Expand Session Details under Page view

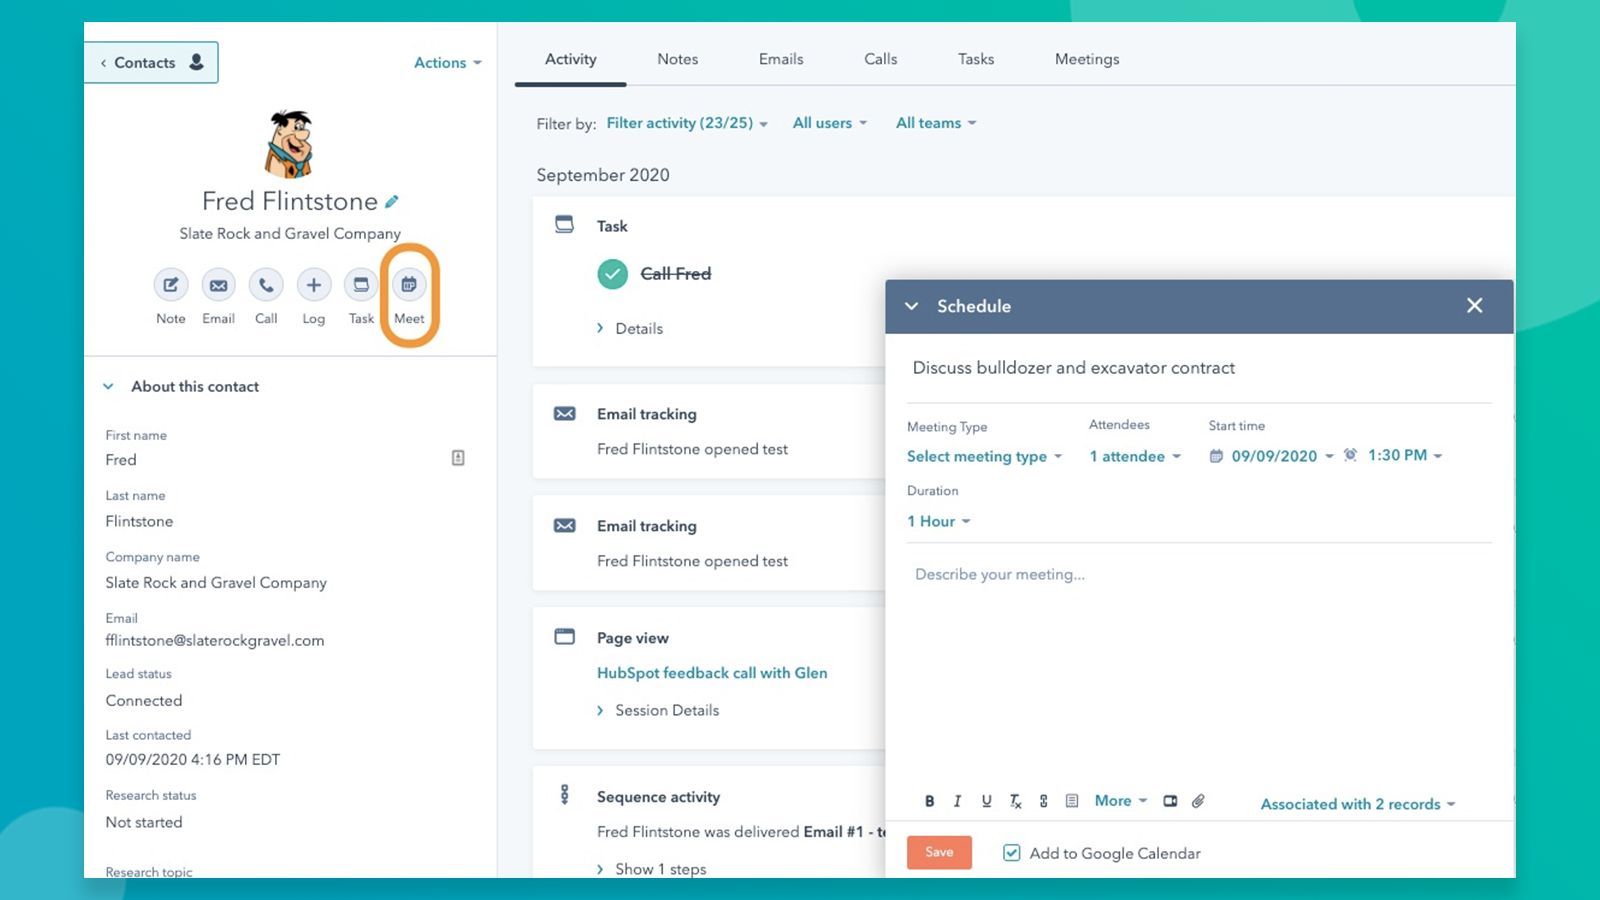[658, 710]
